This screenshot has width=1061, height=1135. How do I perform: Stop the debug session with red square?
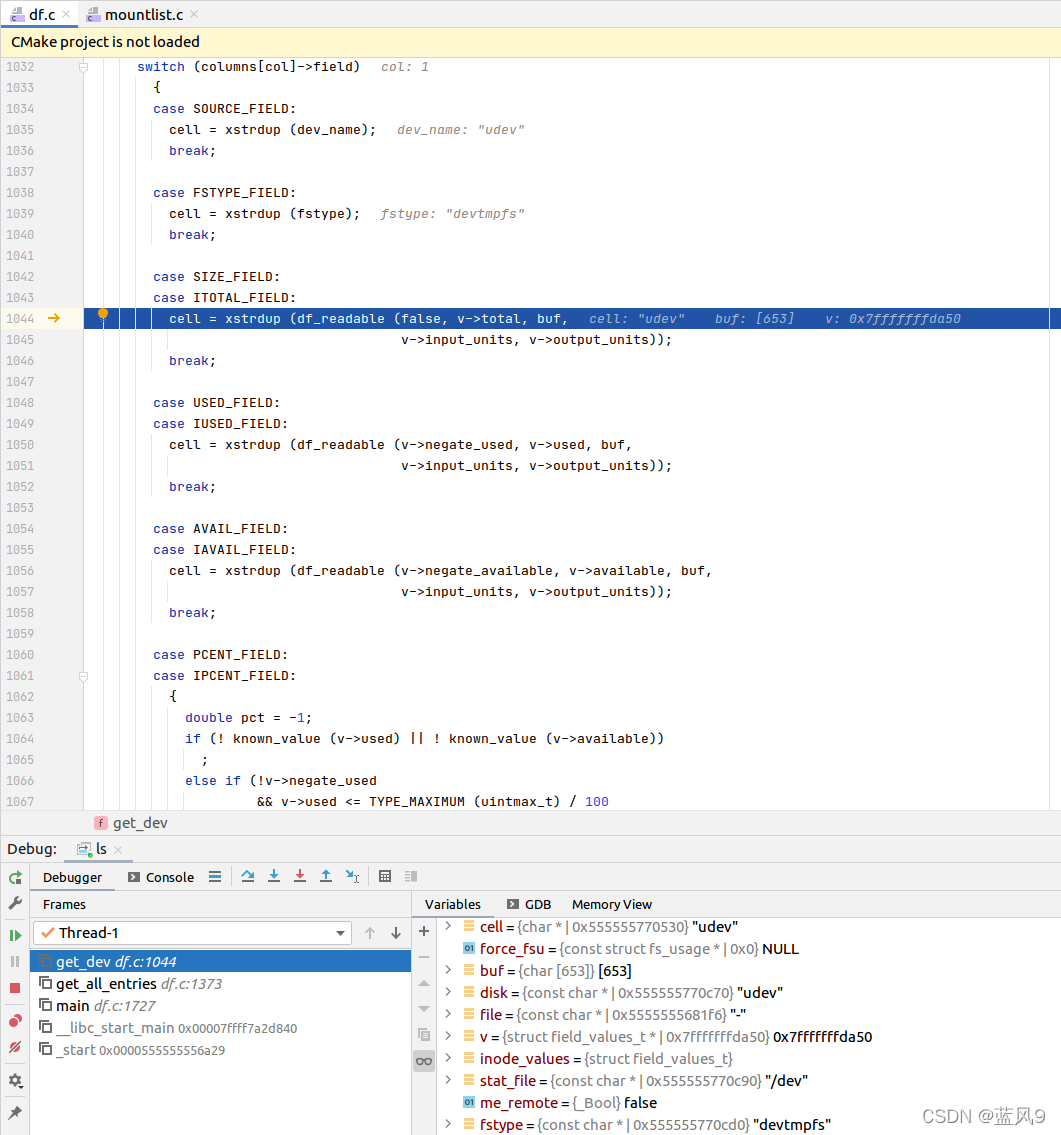click(15, 988)
